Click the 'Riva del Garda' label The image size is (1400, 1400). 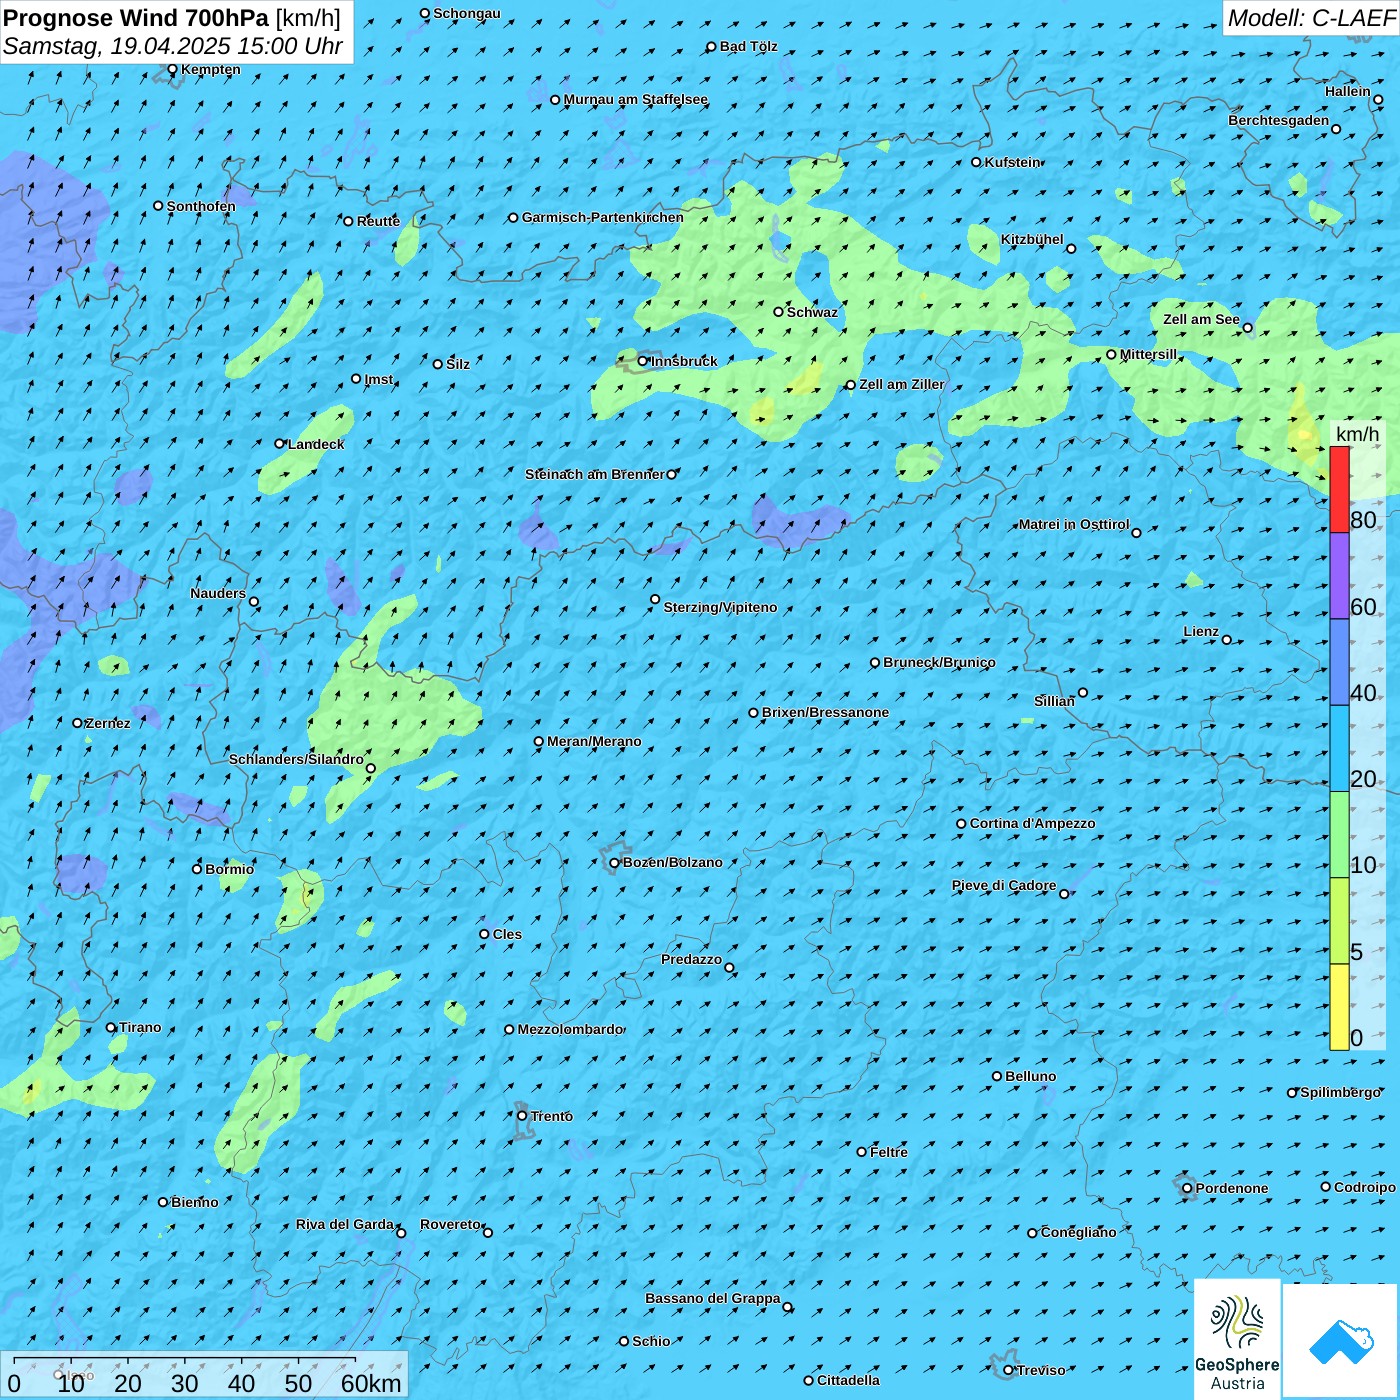(345, 1224)
